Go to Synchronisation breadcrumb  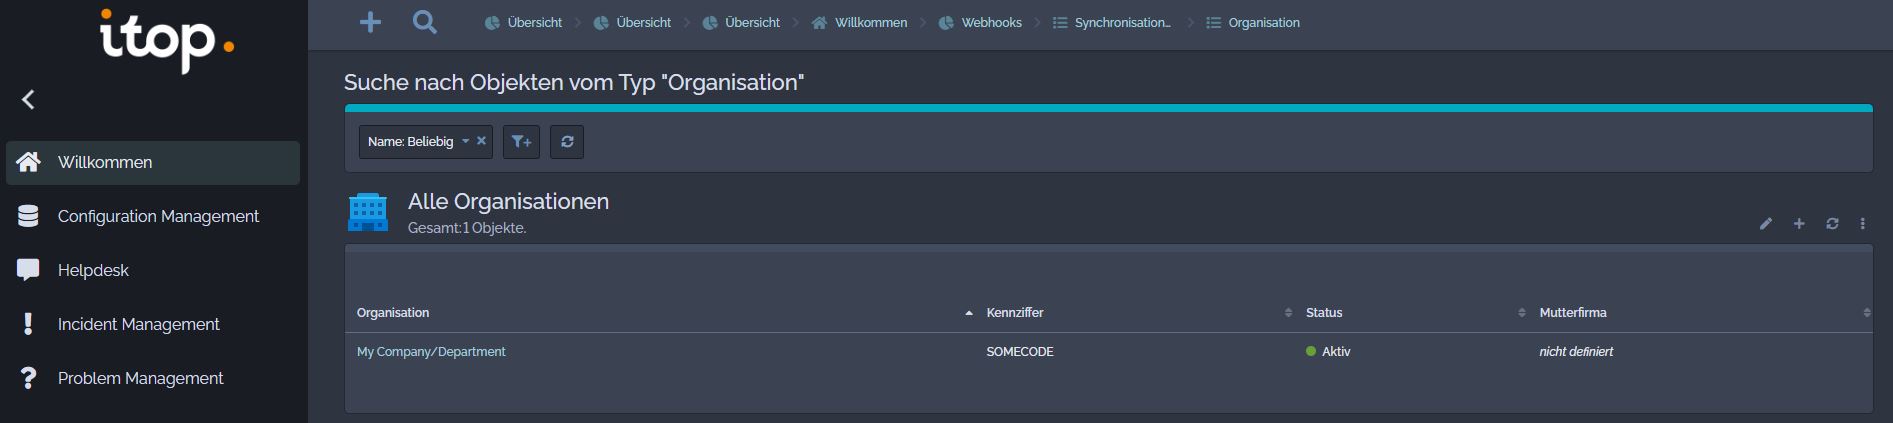1112,22
